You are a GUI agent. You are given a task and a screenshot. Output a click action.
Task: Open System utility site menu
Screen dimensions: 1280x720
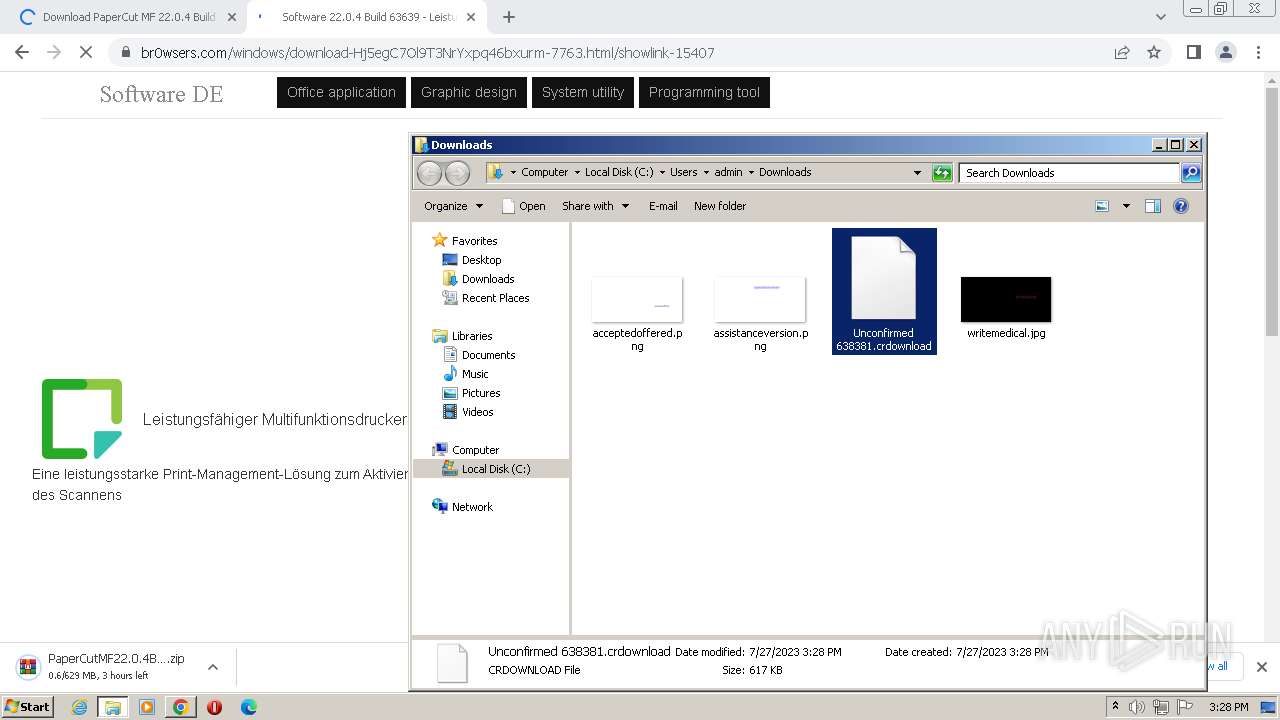pos(583,92)
